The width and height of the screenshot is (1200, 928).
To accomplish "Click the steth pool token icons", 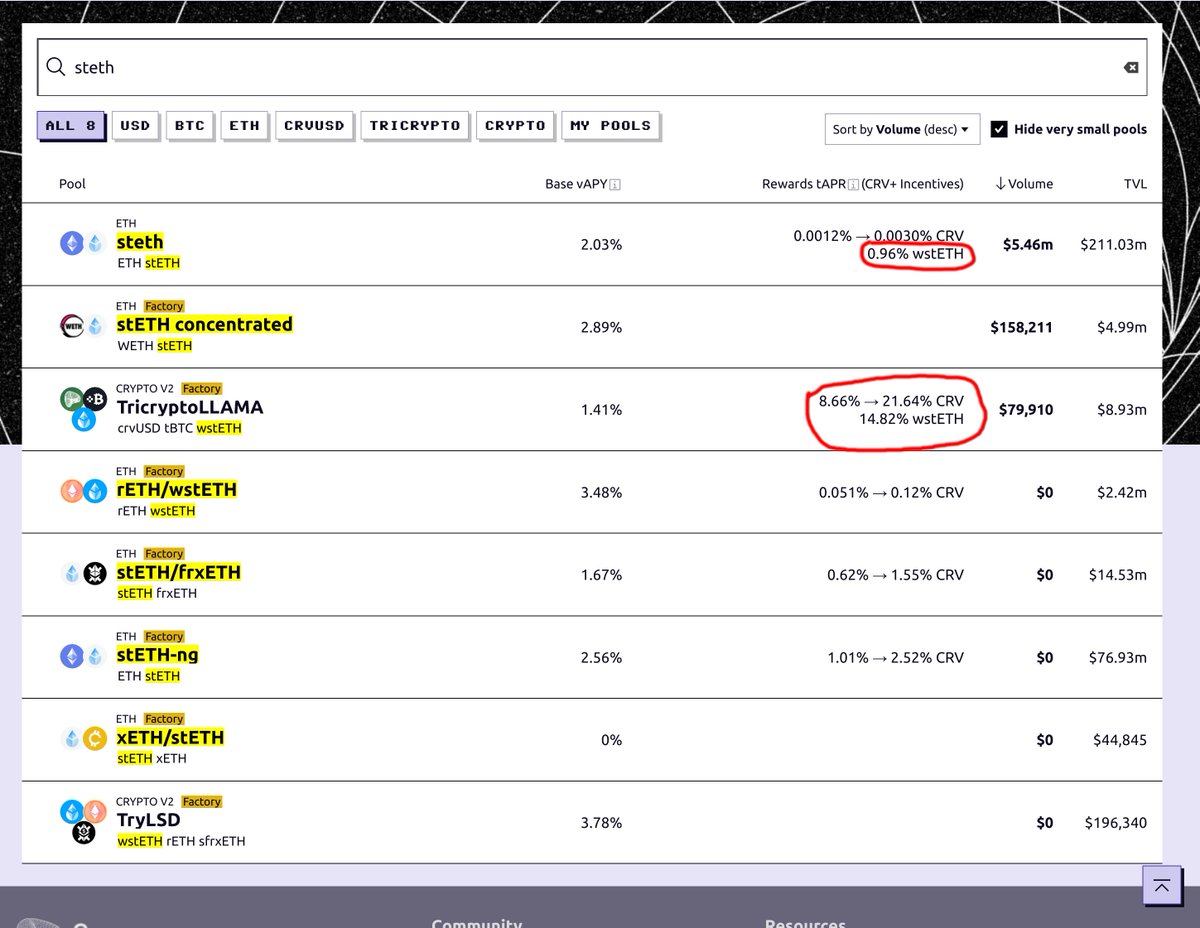I will point(83,243).
